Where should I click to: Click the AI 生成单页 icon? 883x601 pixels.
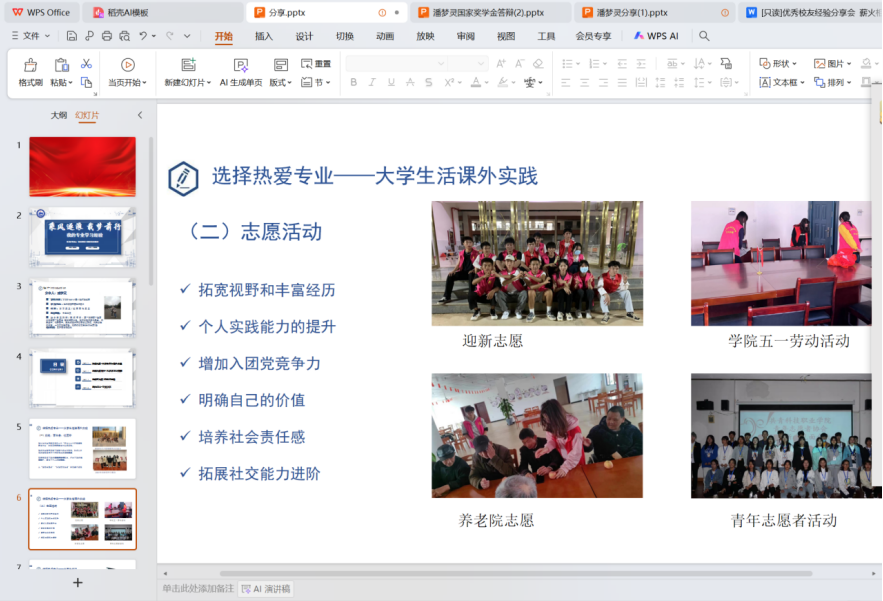(240, 65)
